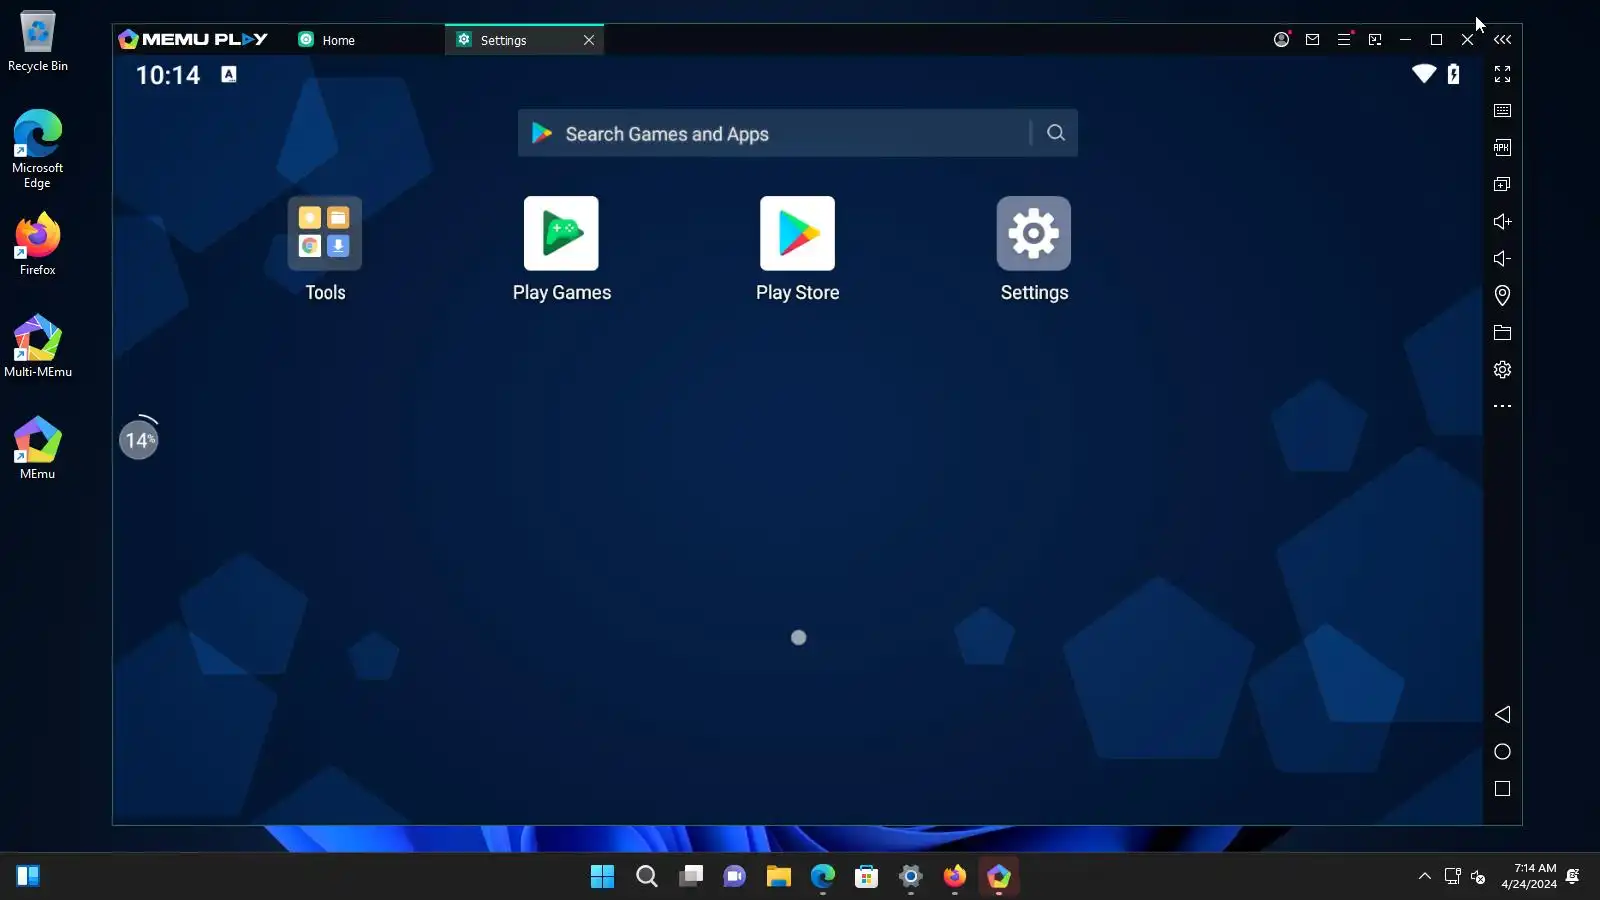This screenshot has width=1600, height=900.
Task: Open the shared folder icon
Action: 1502,332
